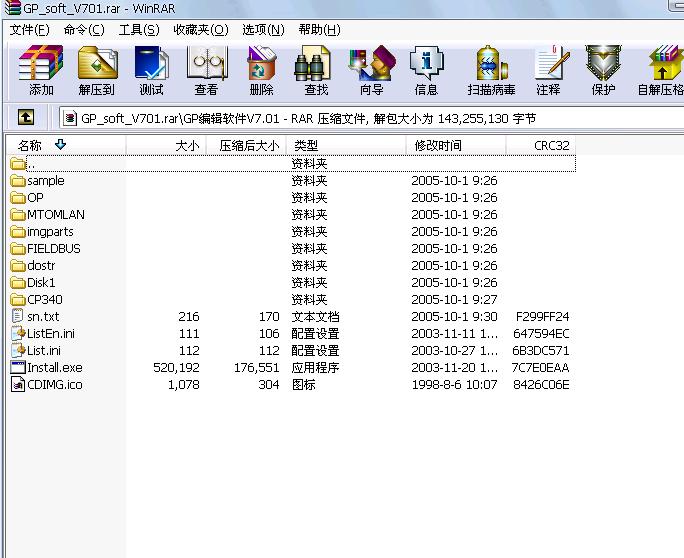The height and width of the screenshot is (558, 684).
Task: Sort by 大小 column header
Action: click(186, 146)
